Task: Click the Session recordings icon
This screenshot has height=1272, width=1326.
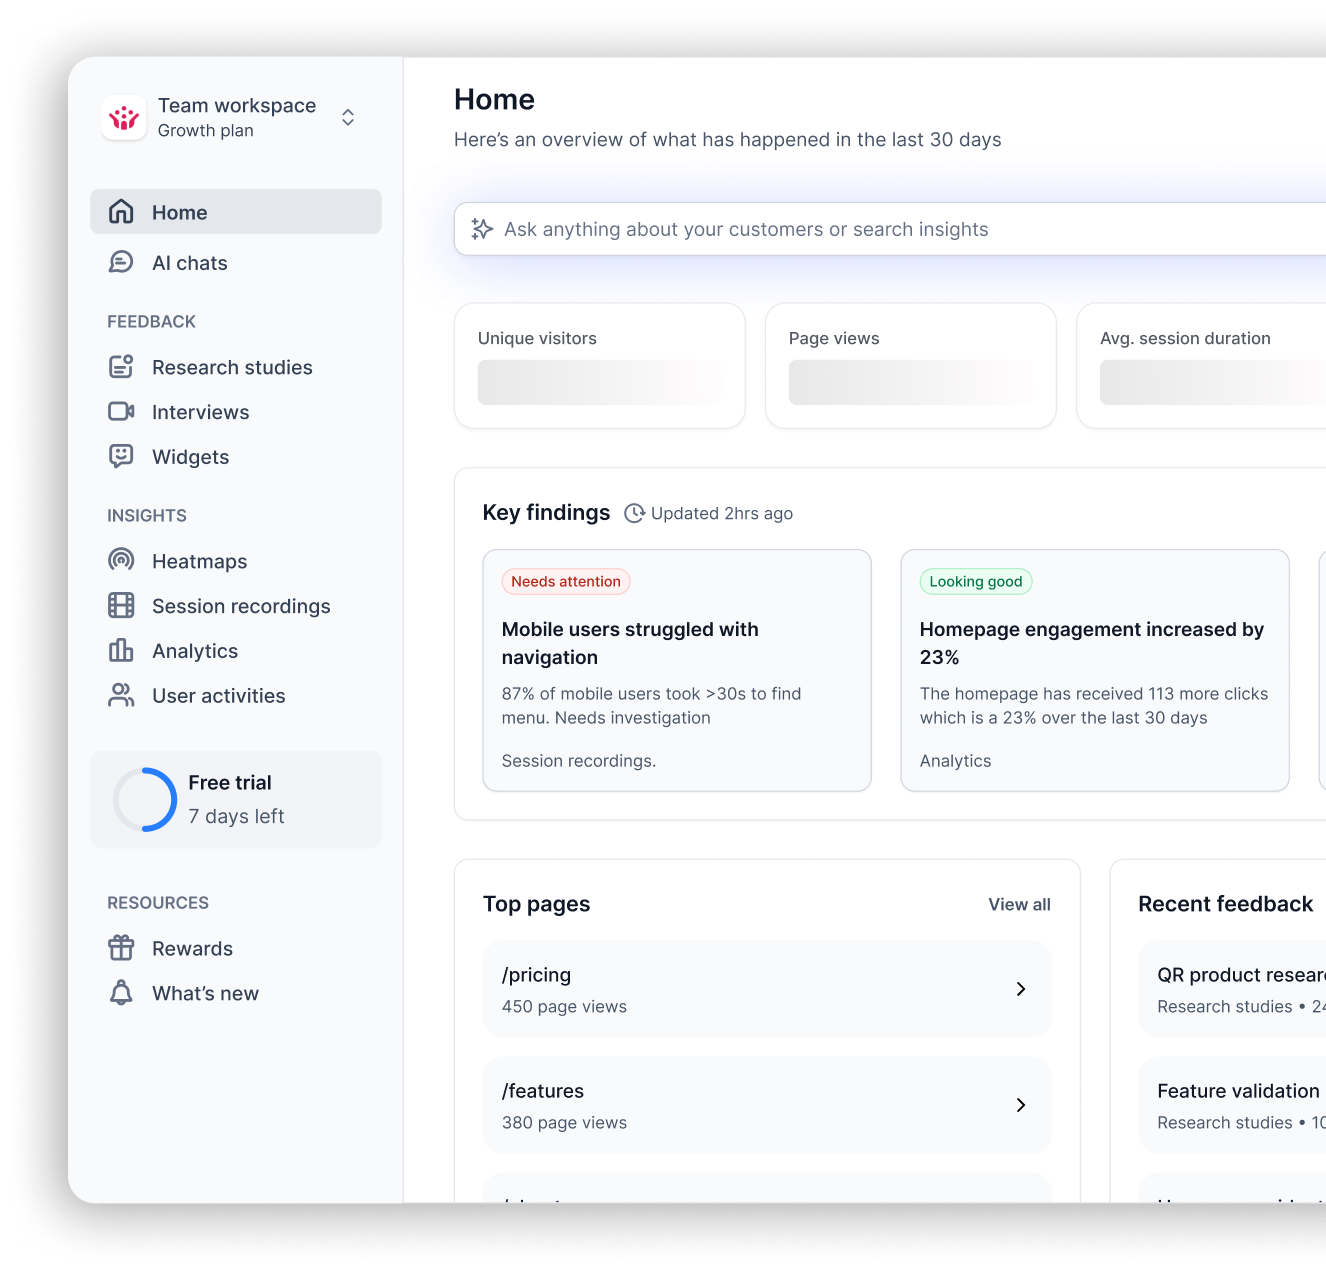Action: coord(121,606)
